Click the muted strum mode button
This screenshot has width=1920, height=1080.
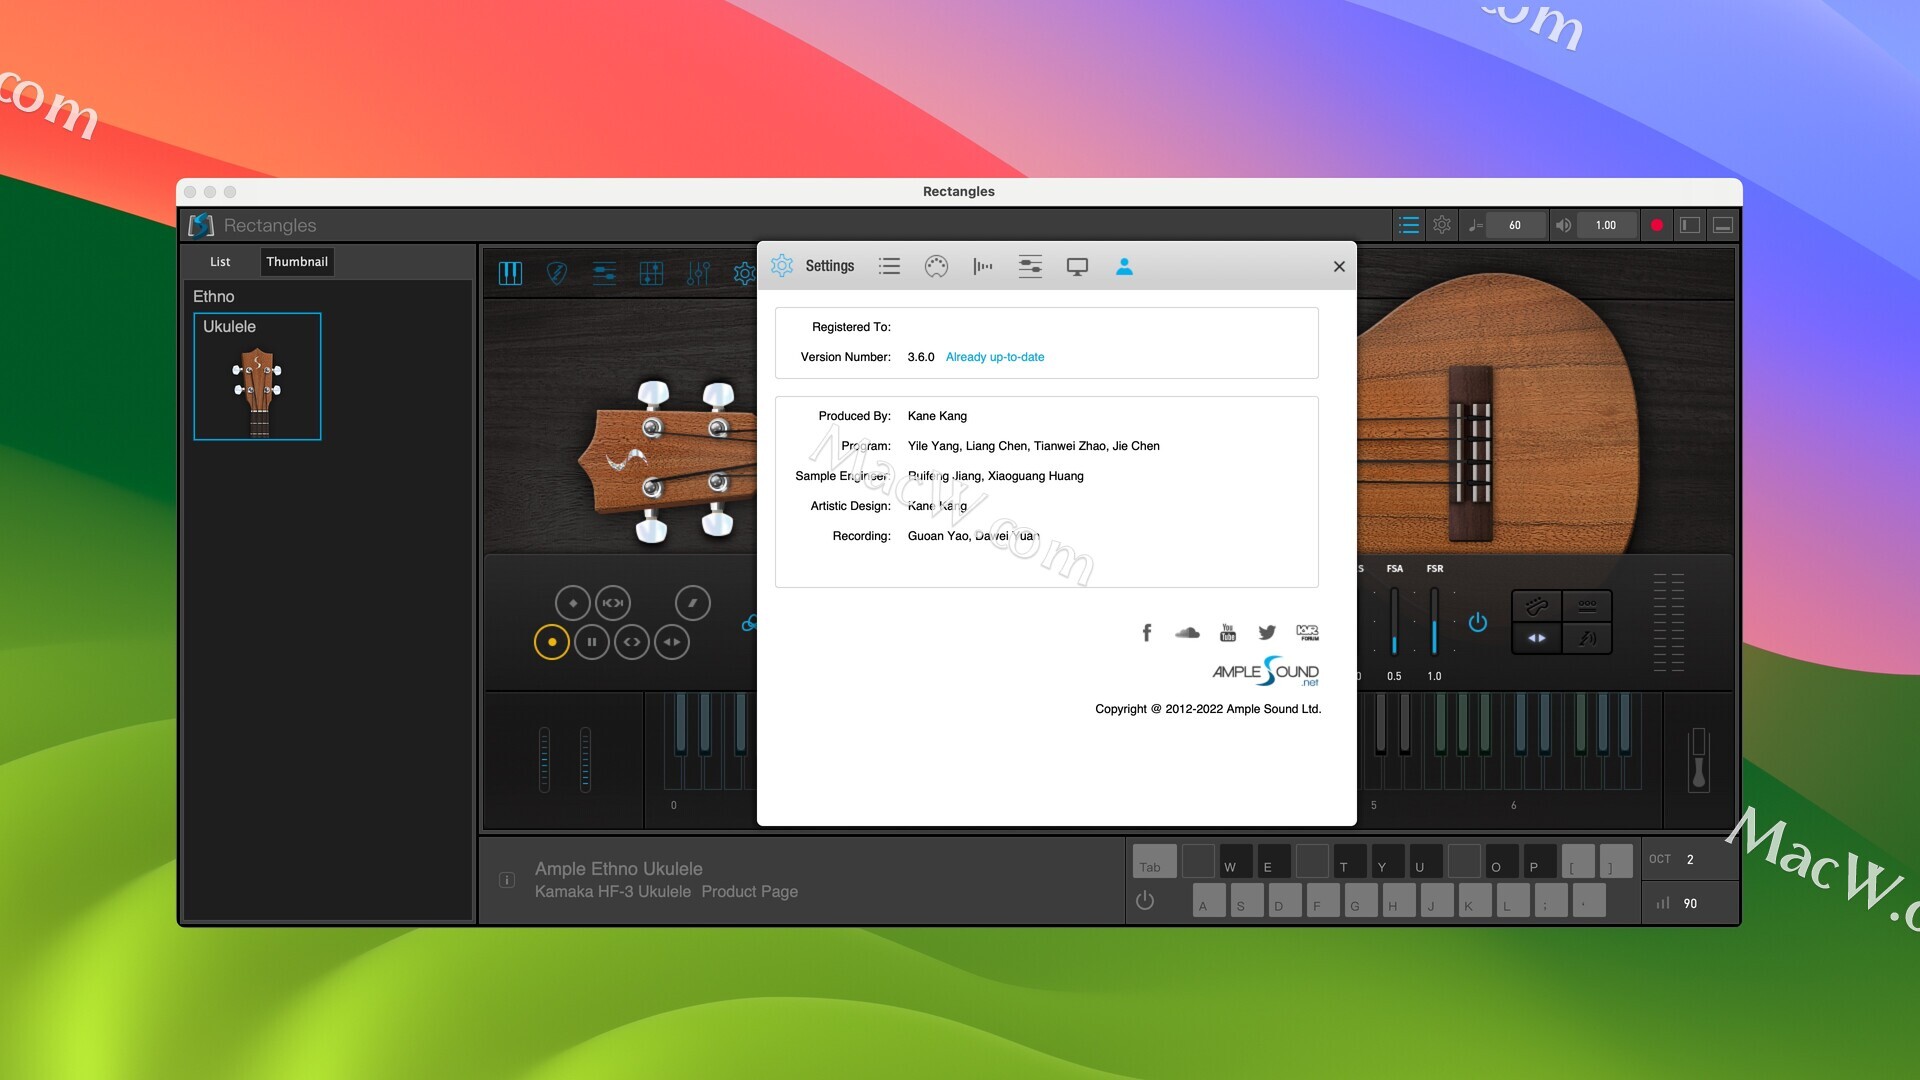(1587, 638)
